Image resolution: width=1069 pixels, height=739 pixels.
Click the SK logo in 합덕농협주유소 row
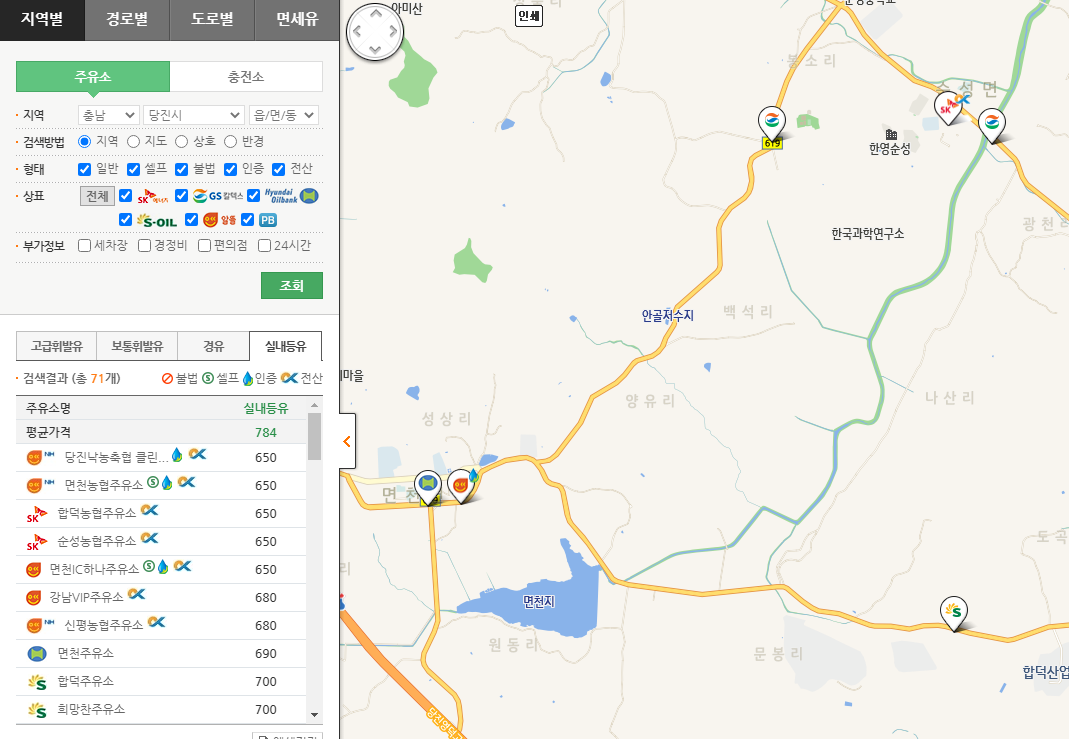pos(36,514)
